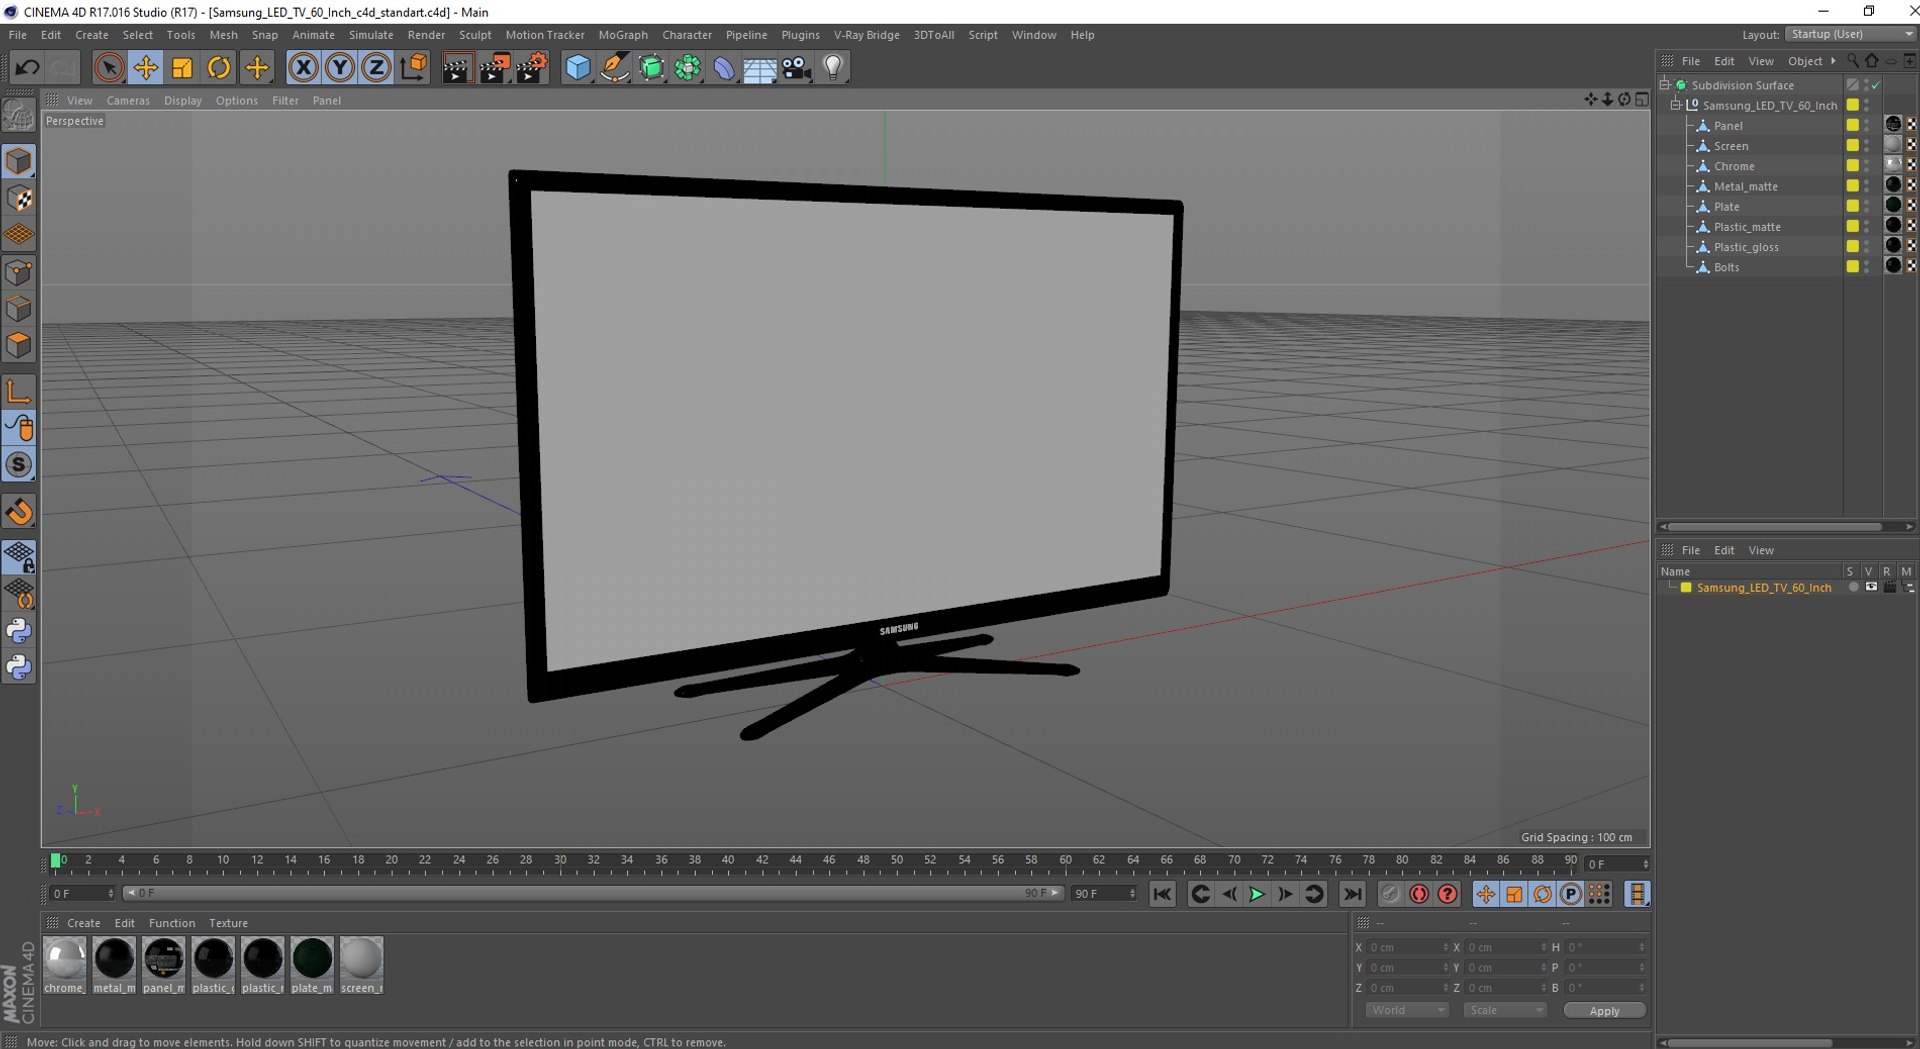Switch to Polygons mode
Viewport: 1920px width, 1049px height.
click(x=19, y=345)
